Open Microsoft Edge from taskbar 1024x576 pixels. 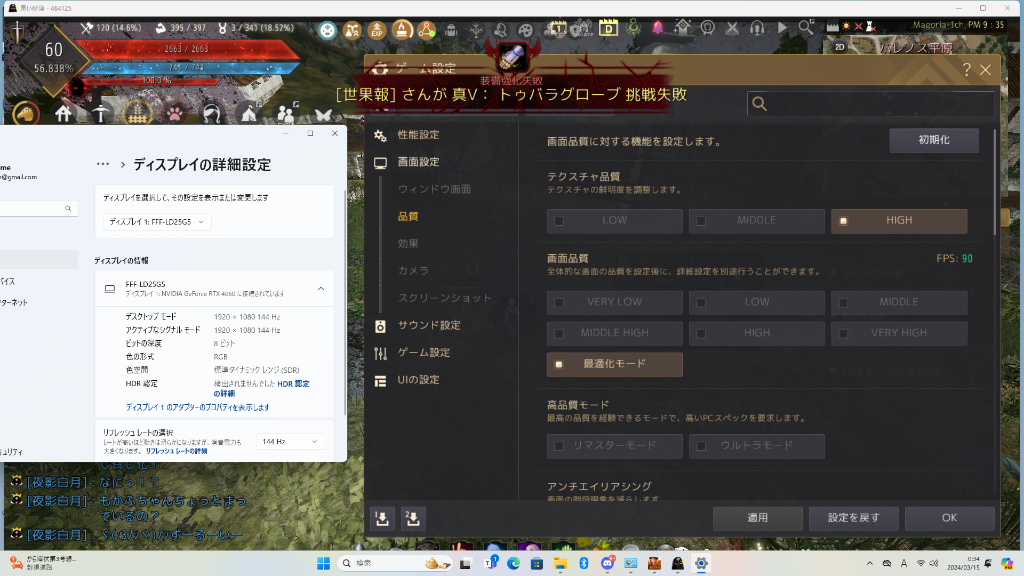pos(513,564)
